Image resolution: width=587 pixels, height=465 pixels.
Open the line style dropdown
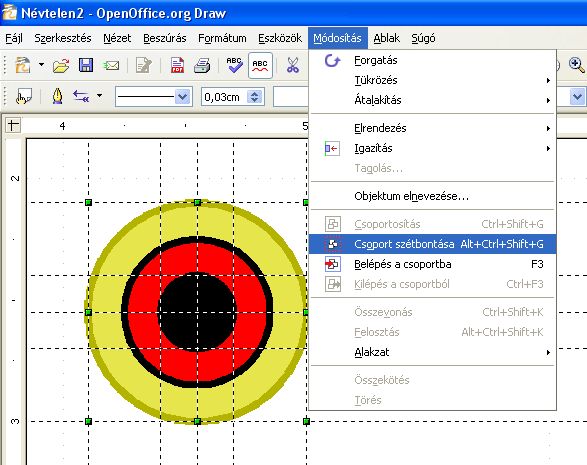153,97
